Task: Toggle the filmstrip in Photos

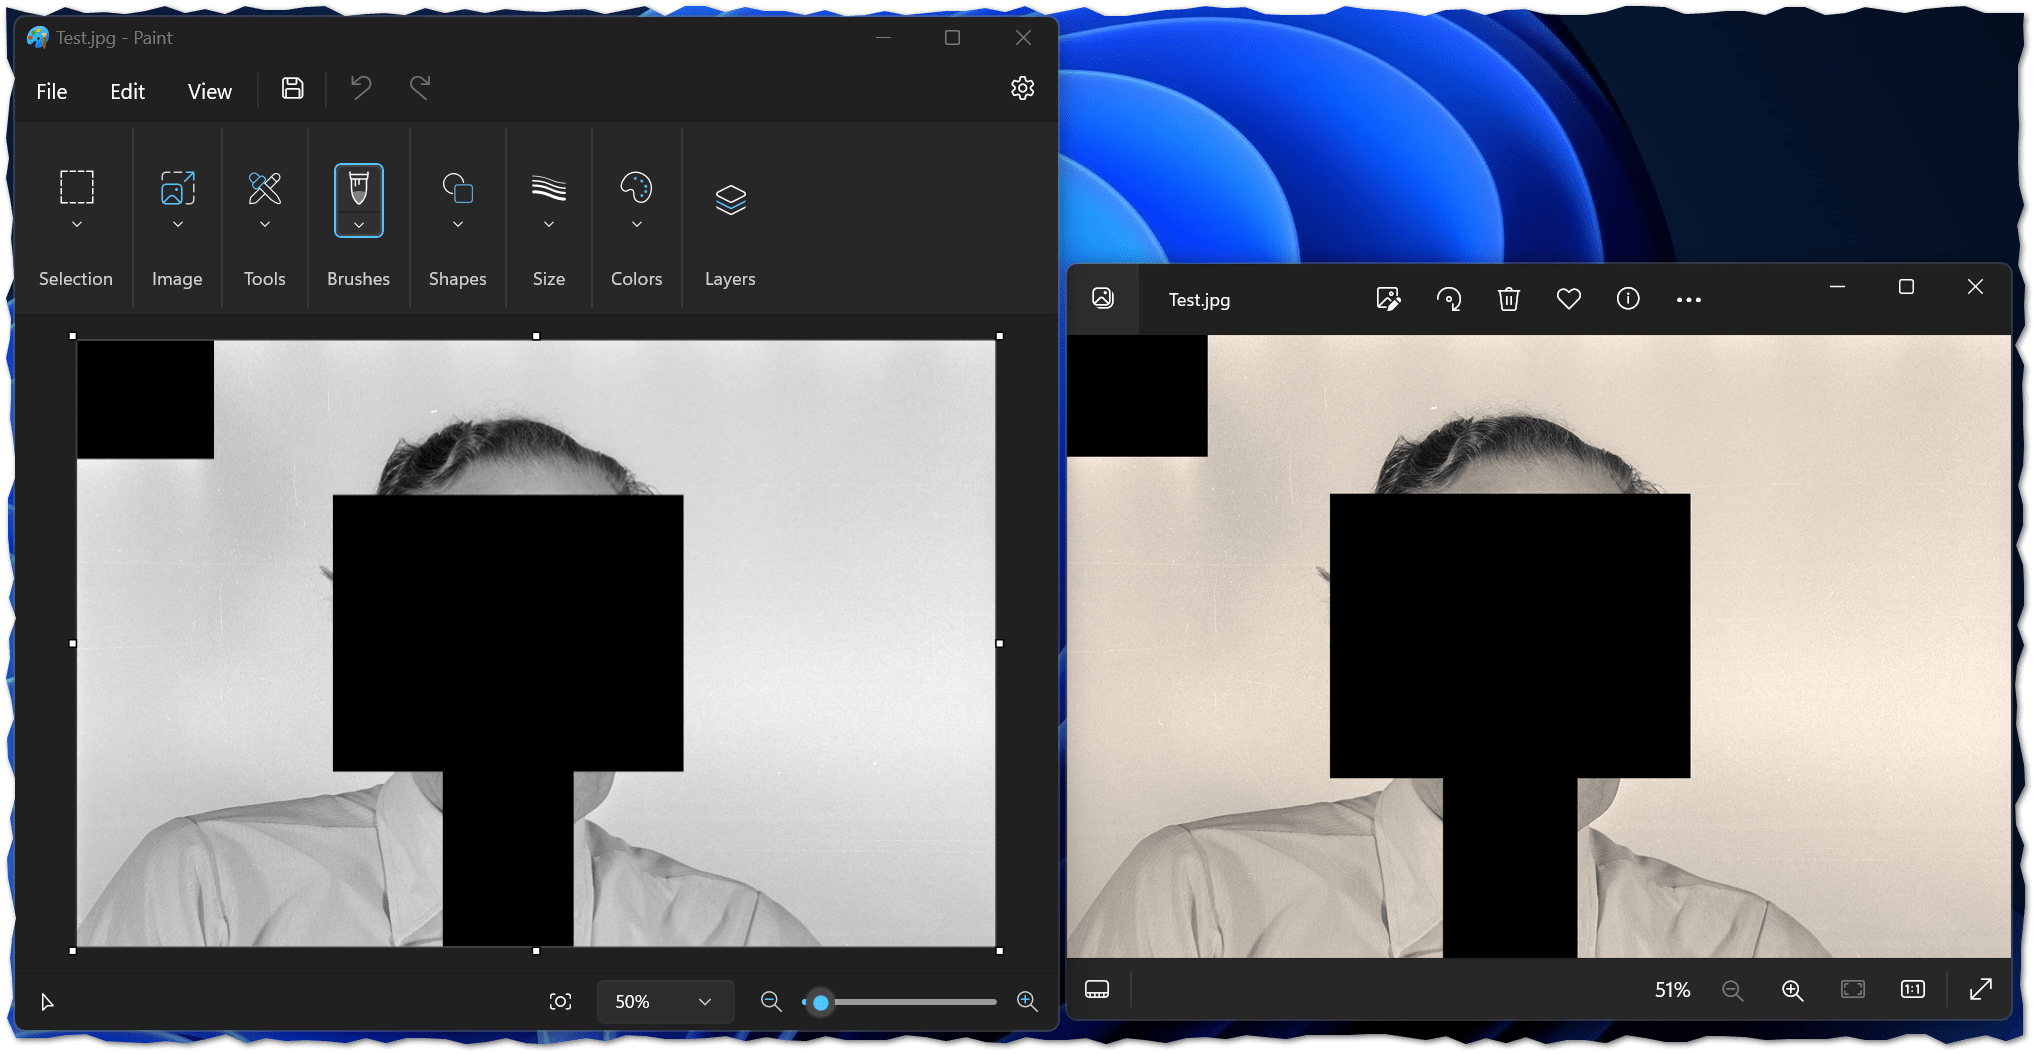Action: (1097, 990)
